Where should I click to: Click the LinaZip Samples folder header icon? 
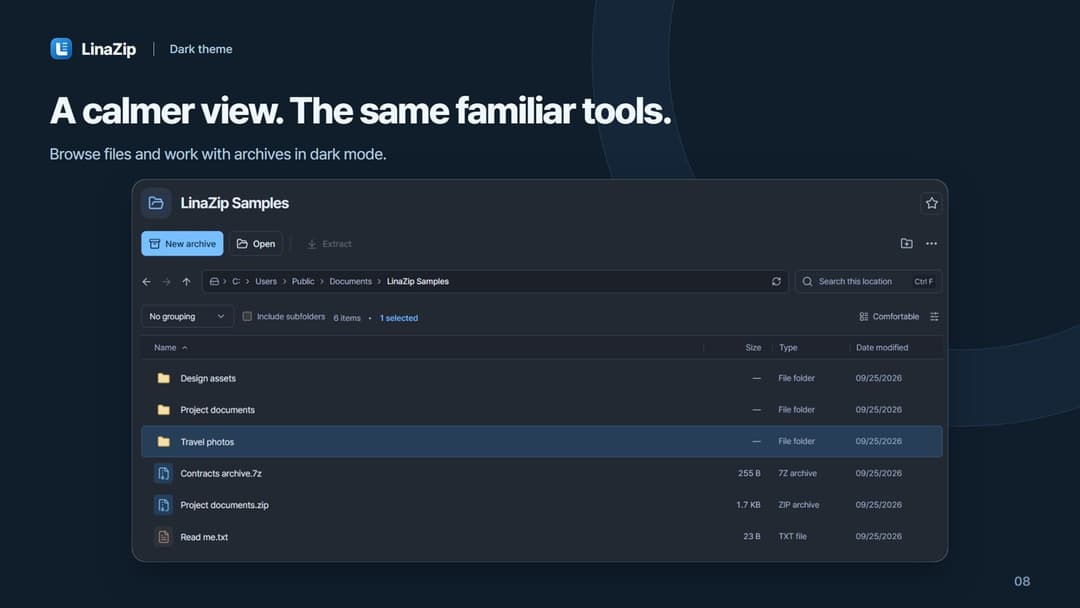[x=156, y=203]
